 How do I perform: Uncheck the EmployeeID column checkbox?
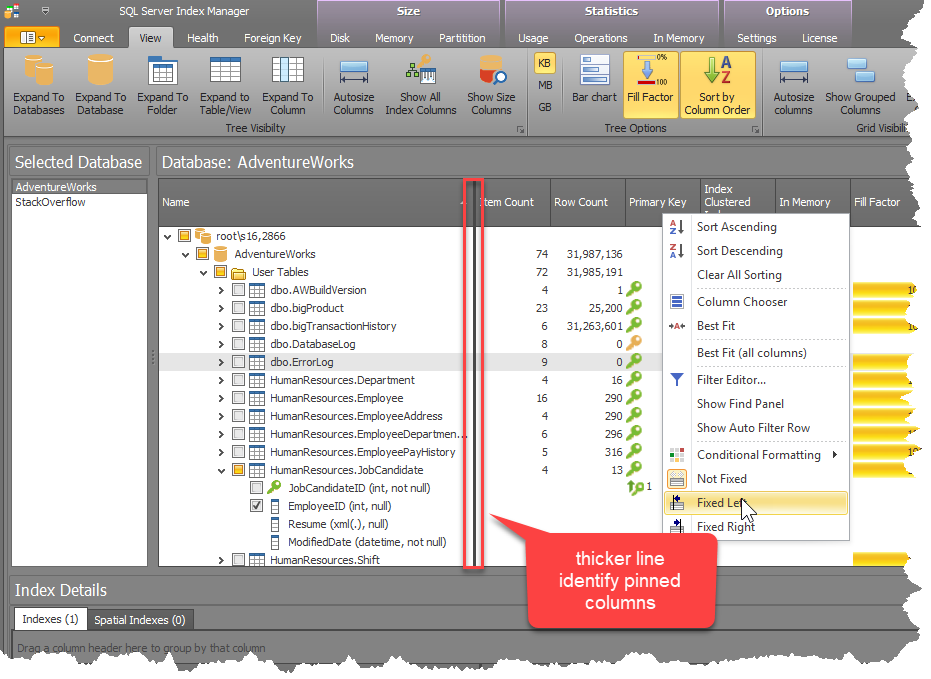[x=257, y=506]
